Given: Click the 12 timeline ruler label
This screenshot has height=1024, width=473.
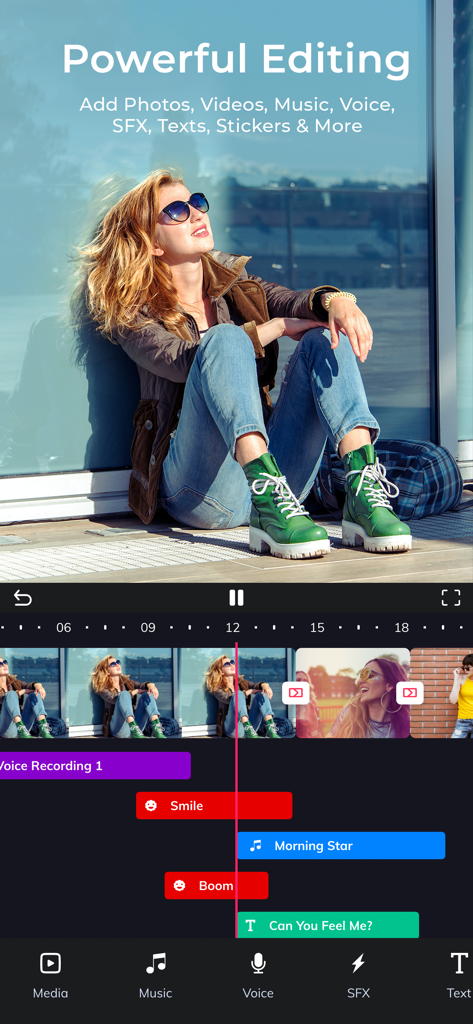Looking at the screenshot, I should [233, 628].
